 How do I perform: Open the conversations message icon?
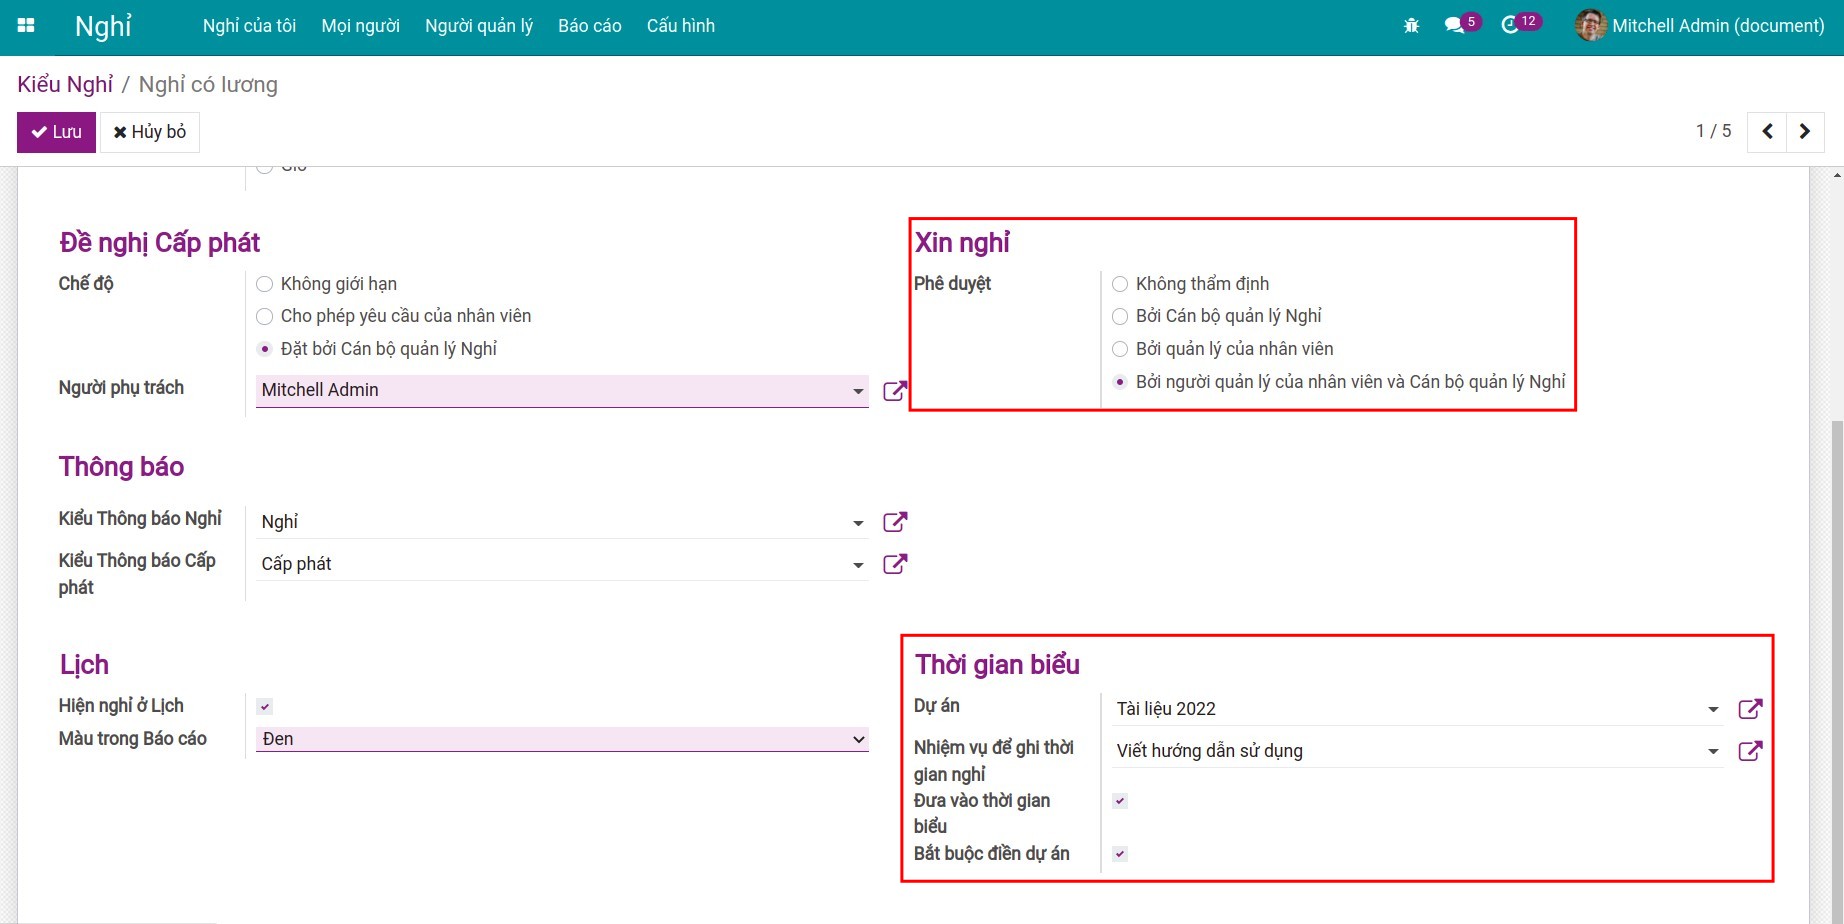[x=1454, y=26]
